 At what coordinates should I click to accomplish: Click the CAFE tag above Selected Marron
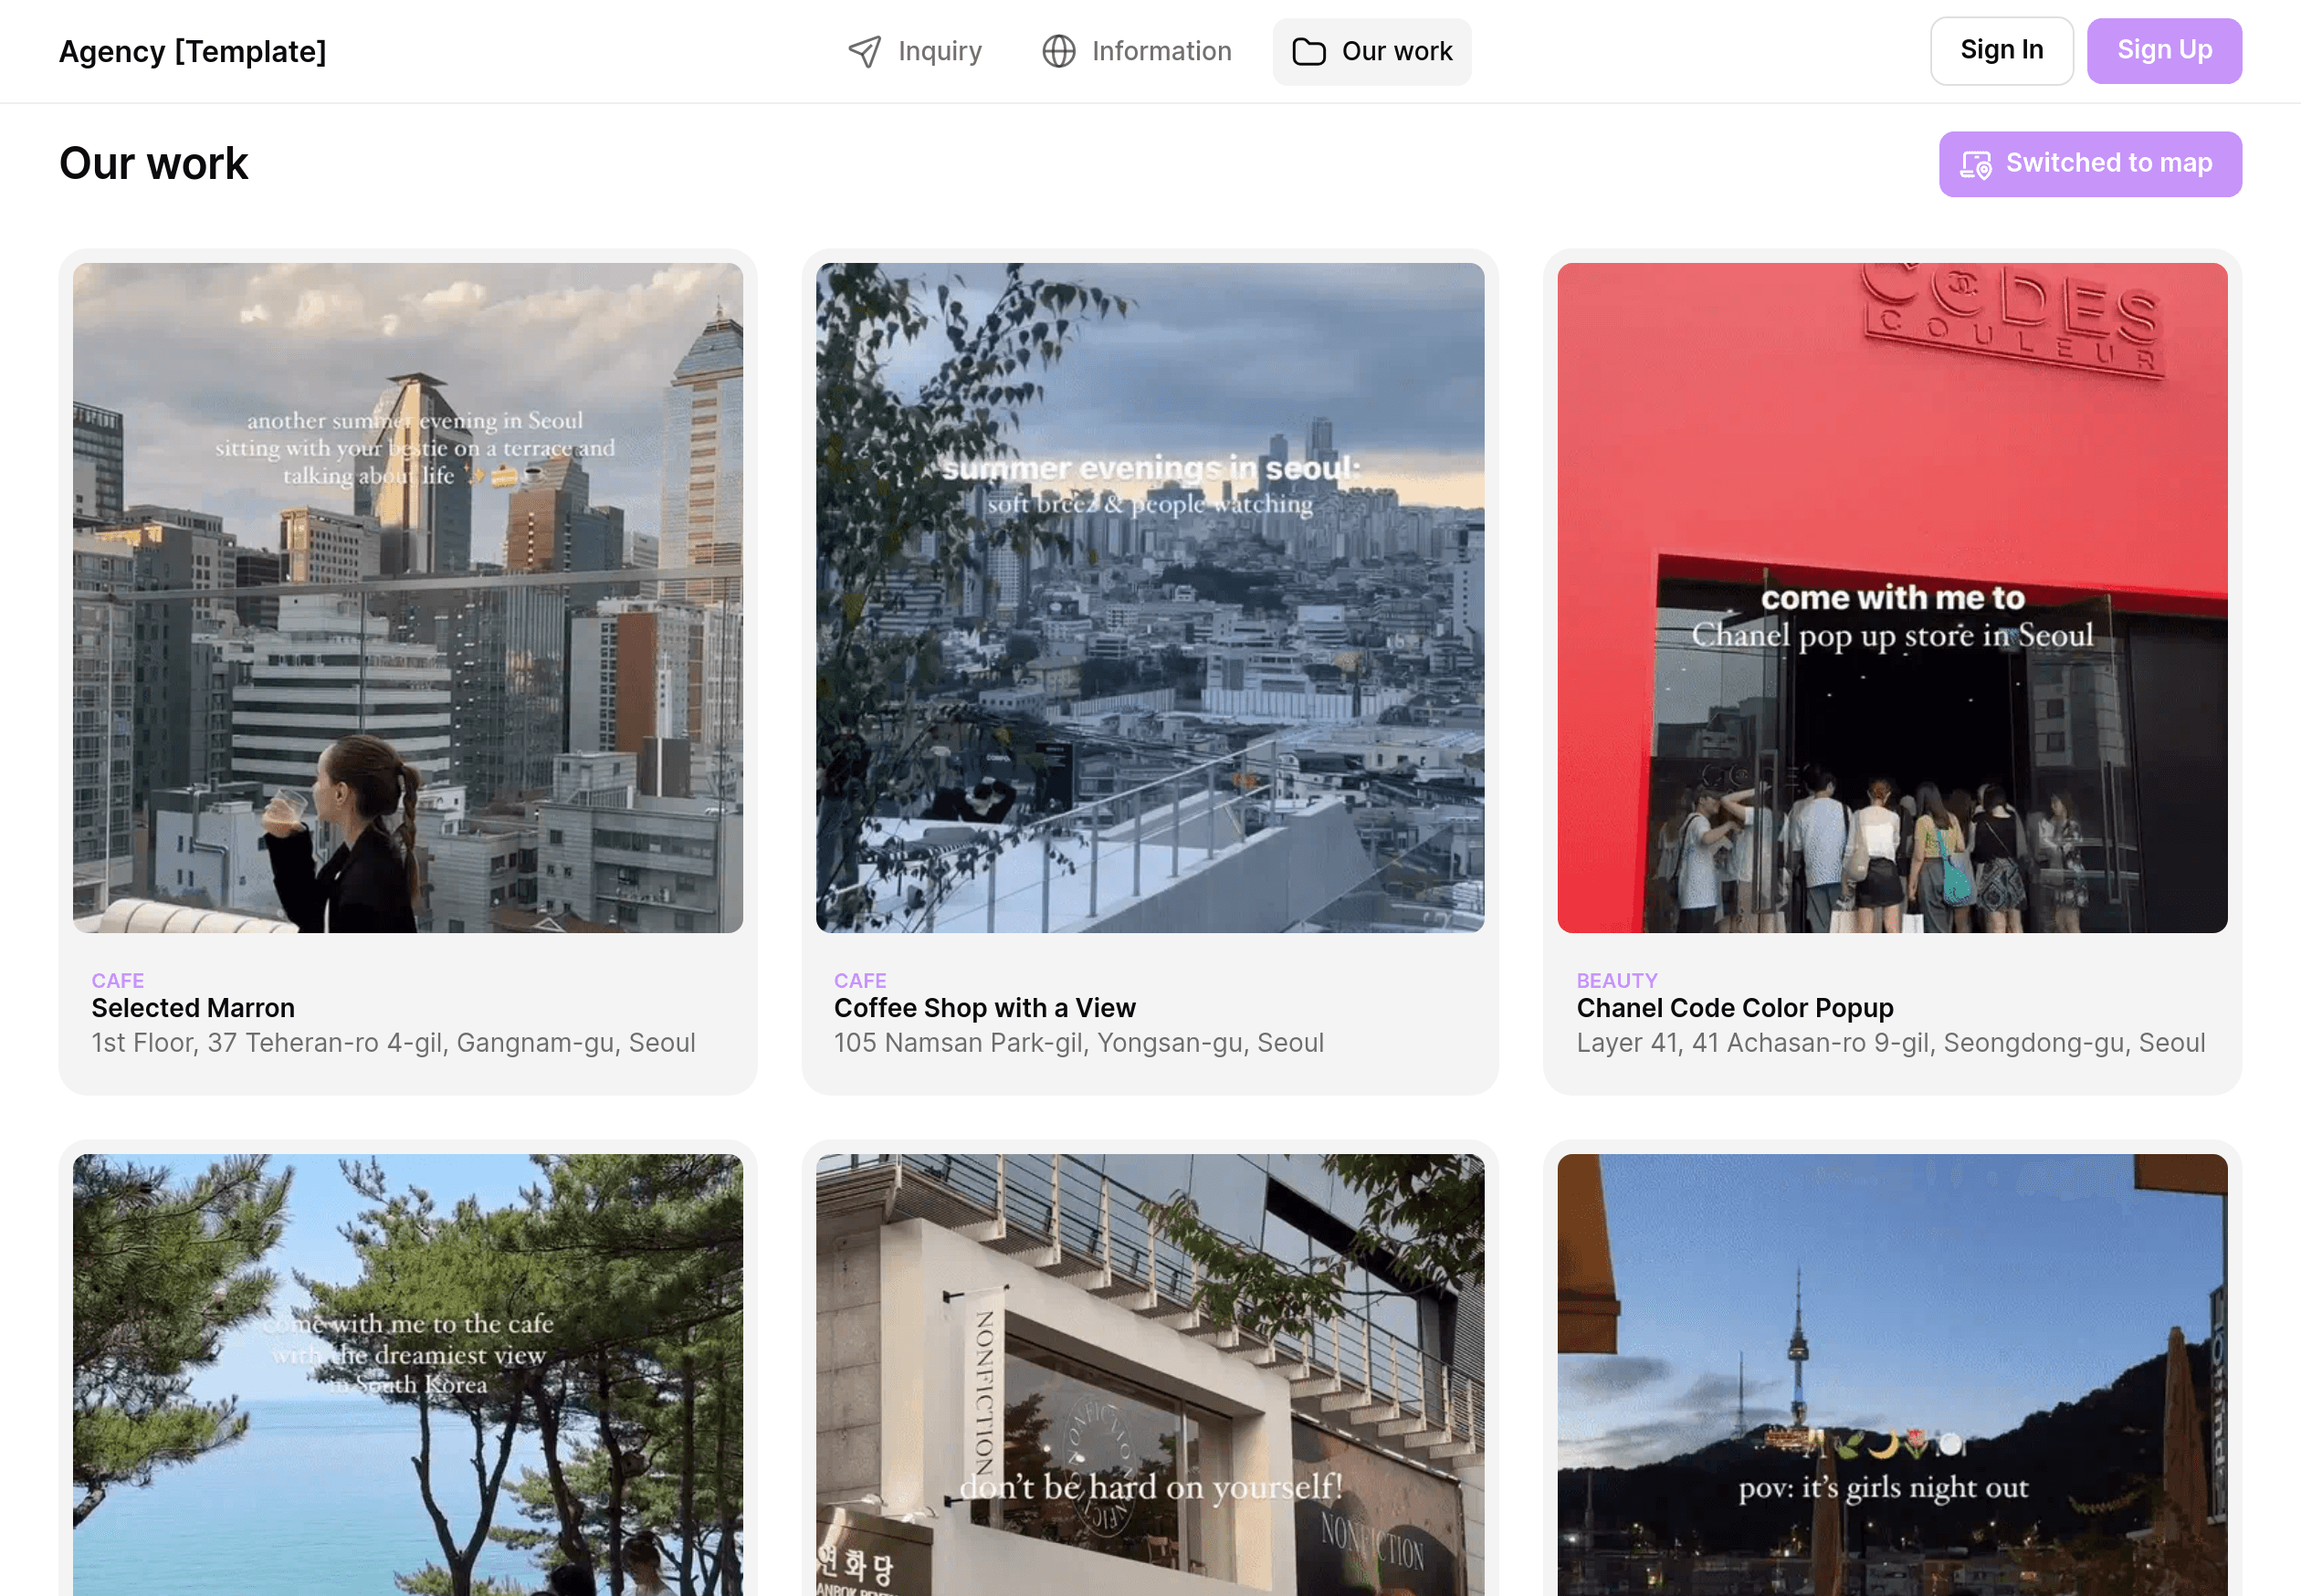[118, 981]
